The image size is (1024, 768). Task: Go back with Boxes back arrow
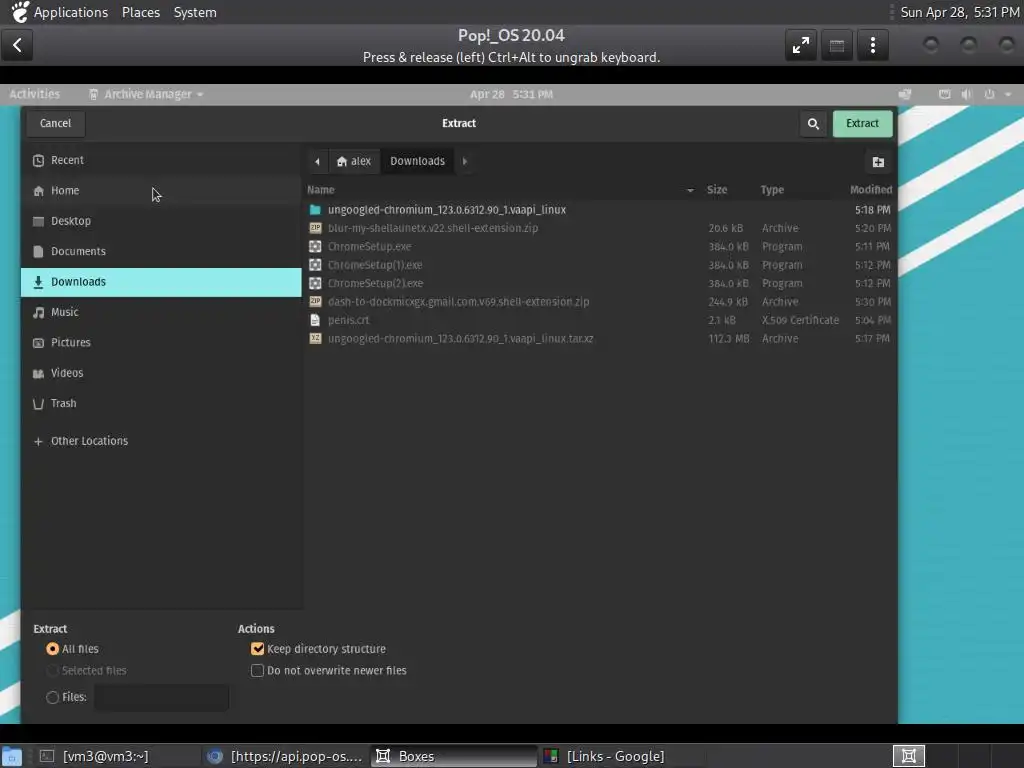(17, 45)
